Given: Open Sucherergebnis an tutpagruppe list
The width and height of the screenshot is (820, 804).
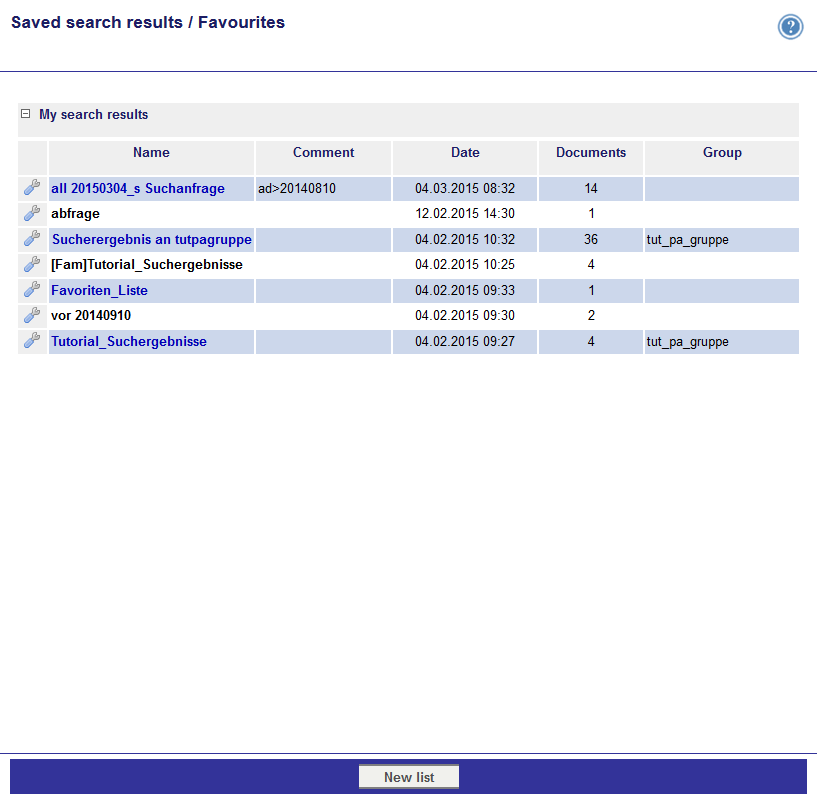Looking at the screenshot, I should tap(152, 240).
